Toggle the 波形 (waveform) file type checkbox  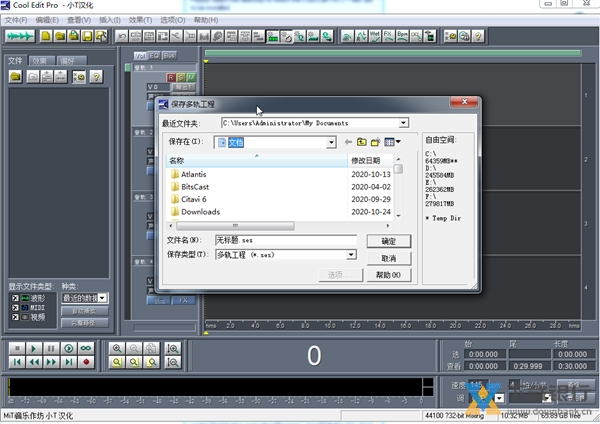15,298
